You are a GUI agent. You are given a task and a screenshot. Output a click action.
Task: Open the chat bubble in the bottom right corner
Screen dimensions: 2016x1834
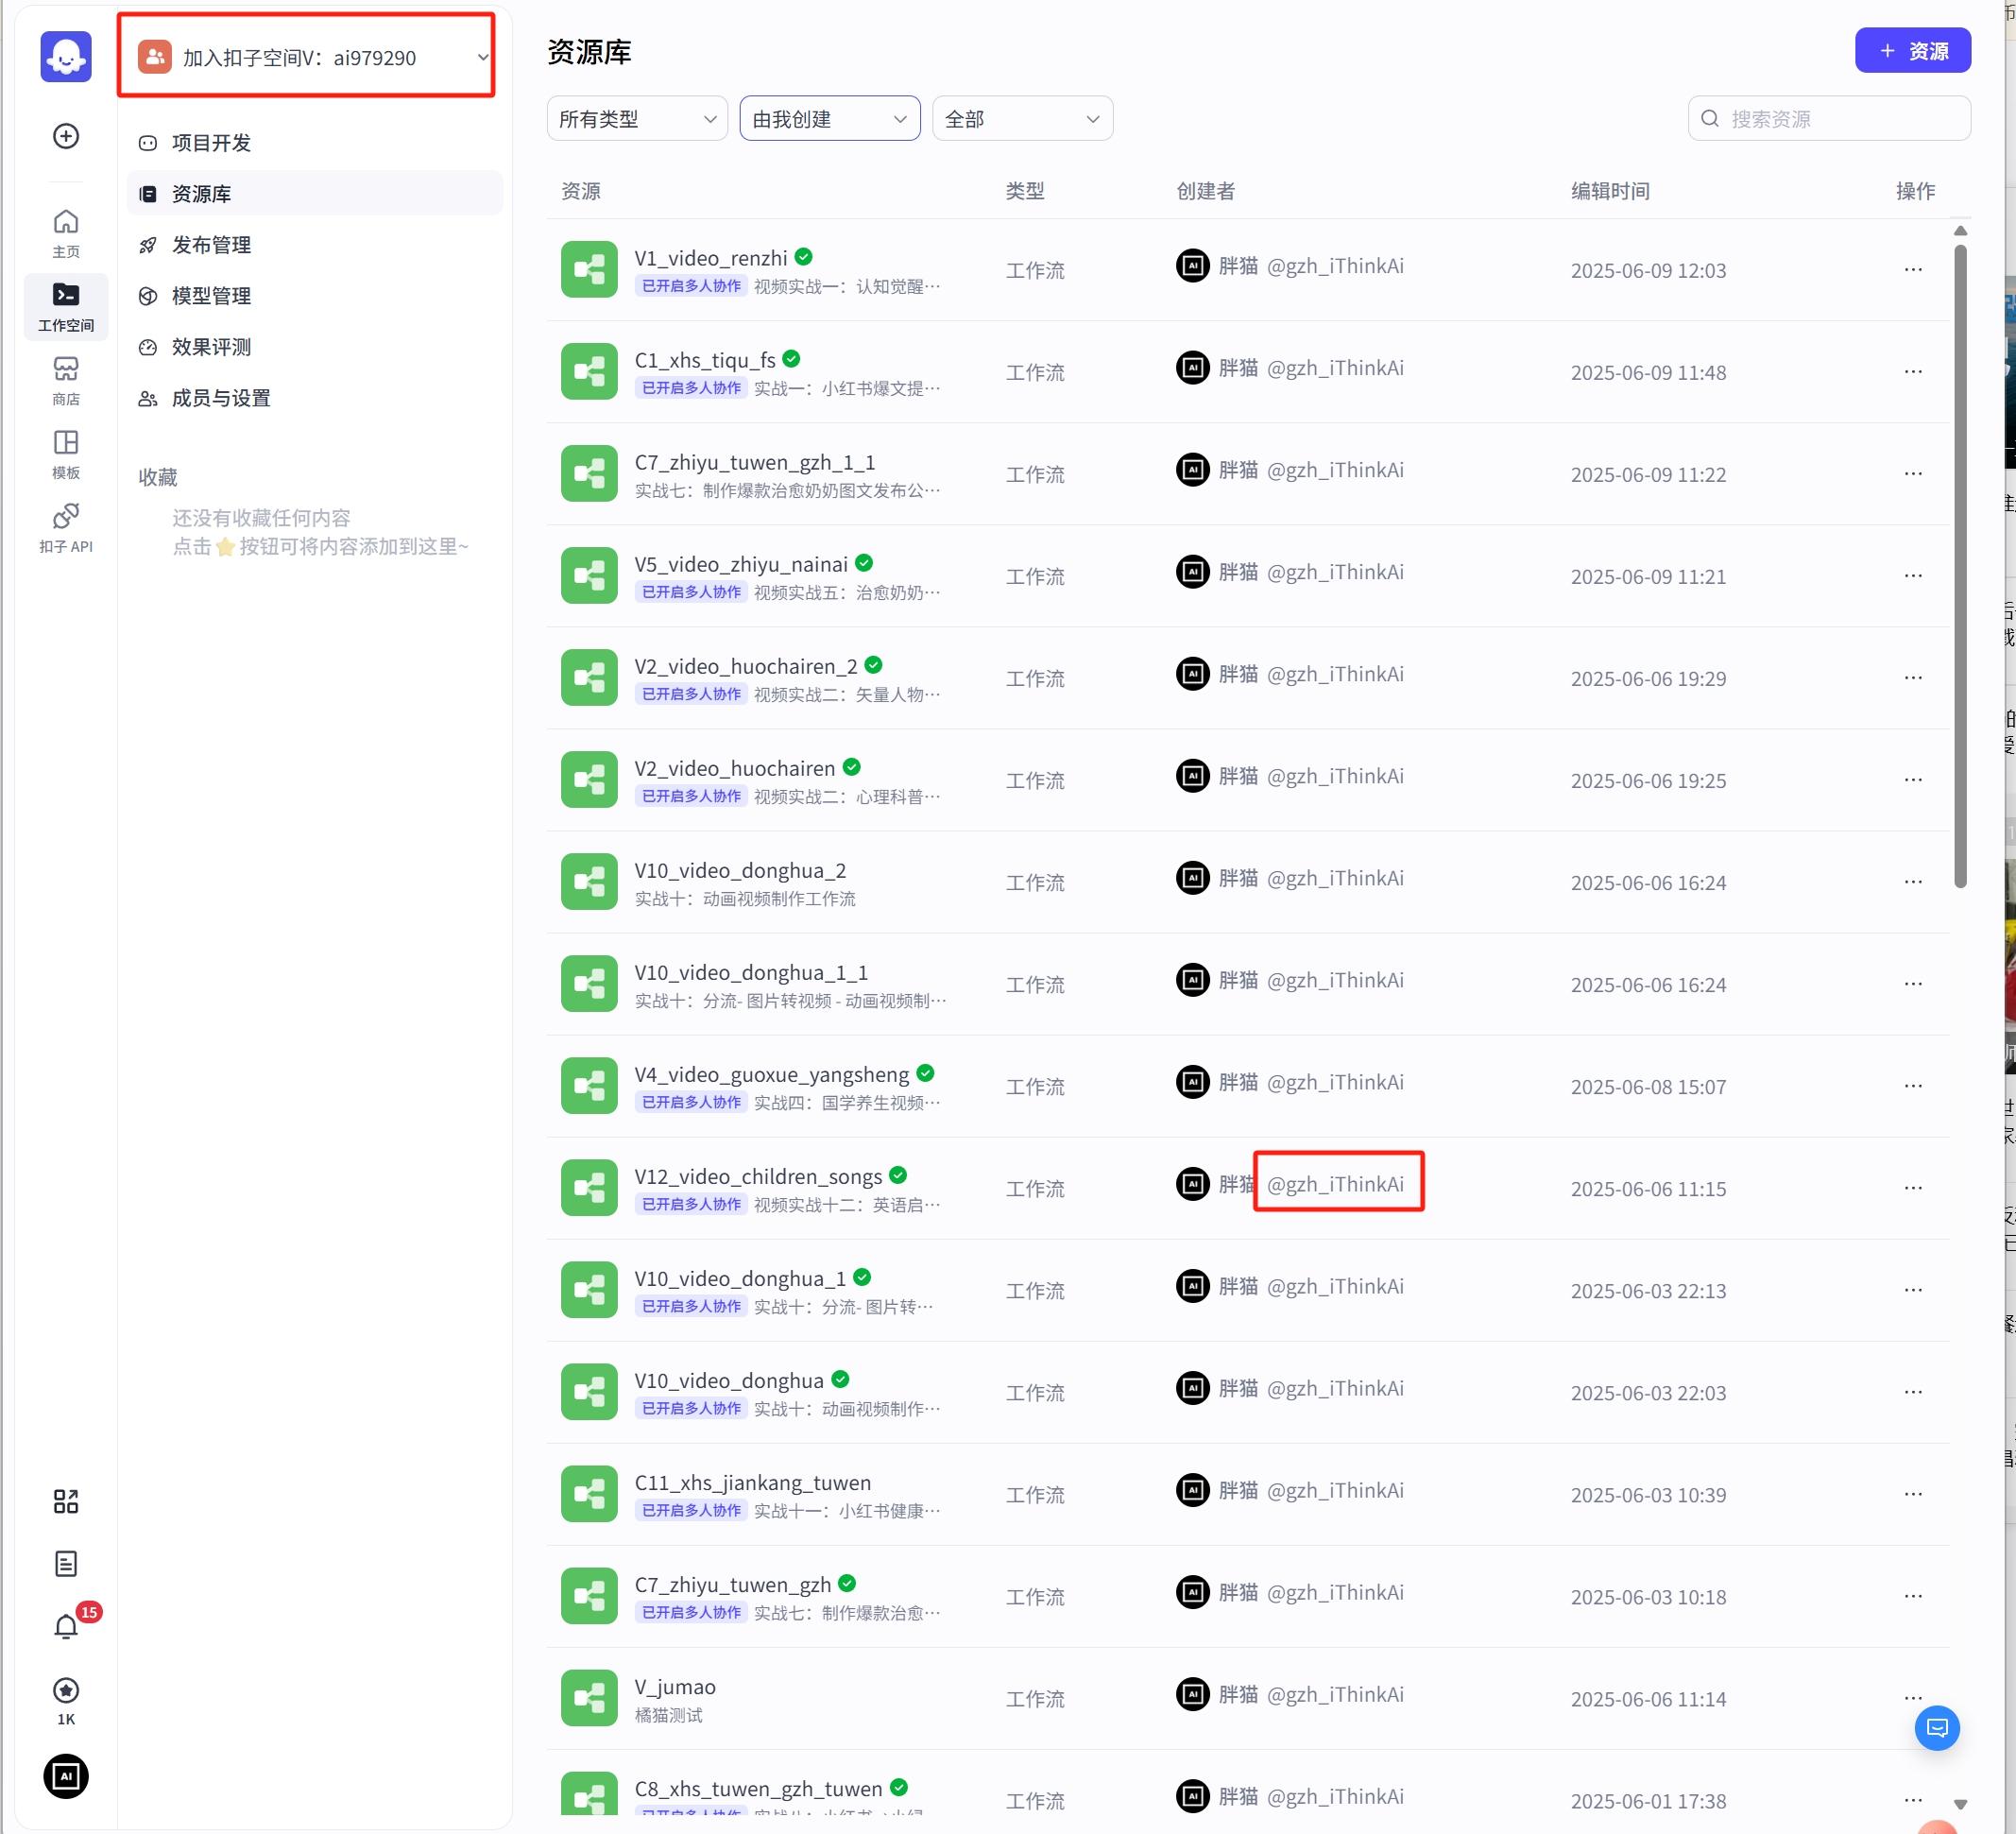tap(1937, 1727)
